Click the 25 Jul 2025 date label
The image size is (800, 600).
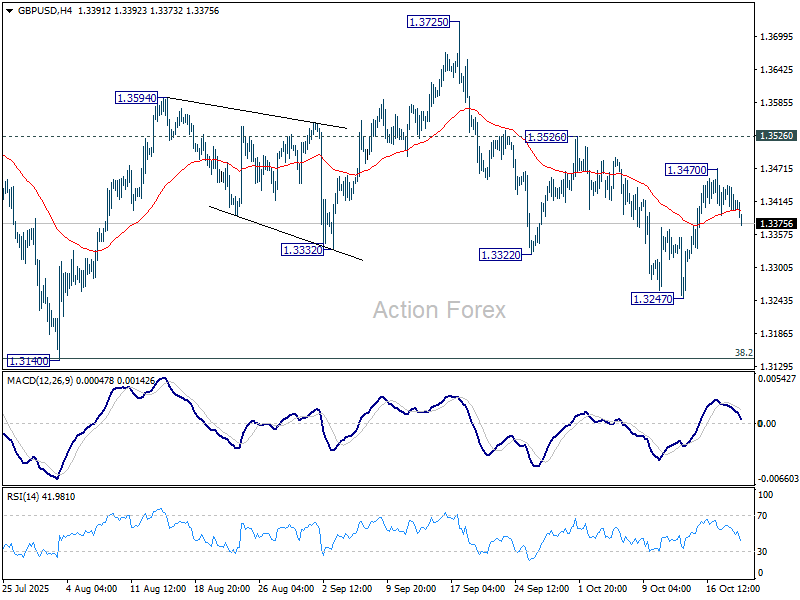27,586
